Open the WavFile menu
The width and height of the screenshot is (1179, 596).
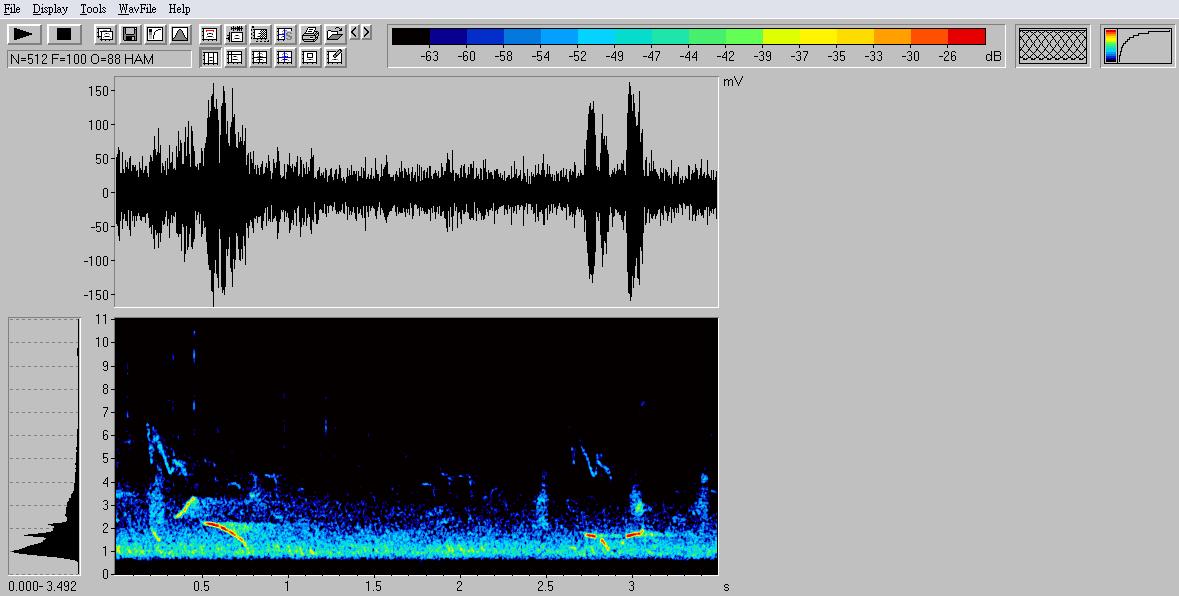pos(137,9)
